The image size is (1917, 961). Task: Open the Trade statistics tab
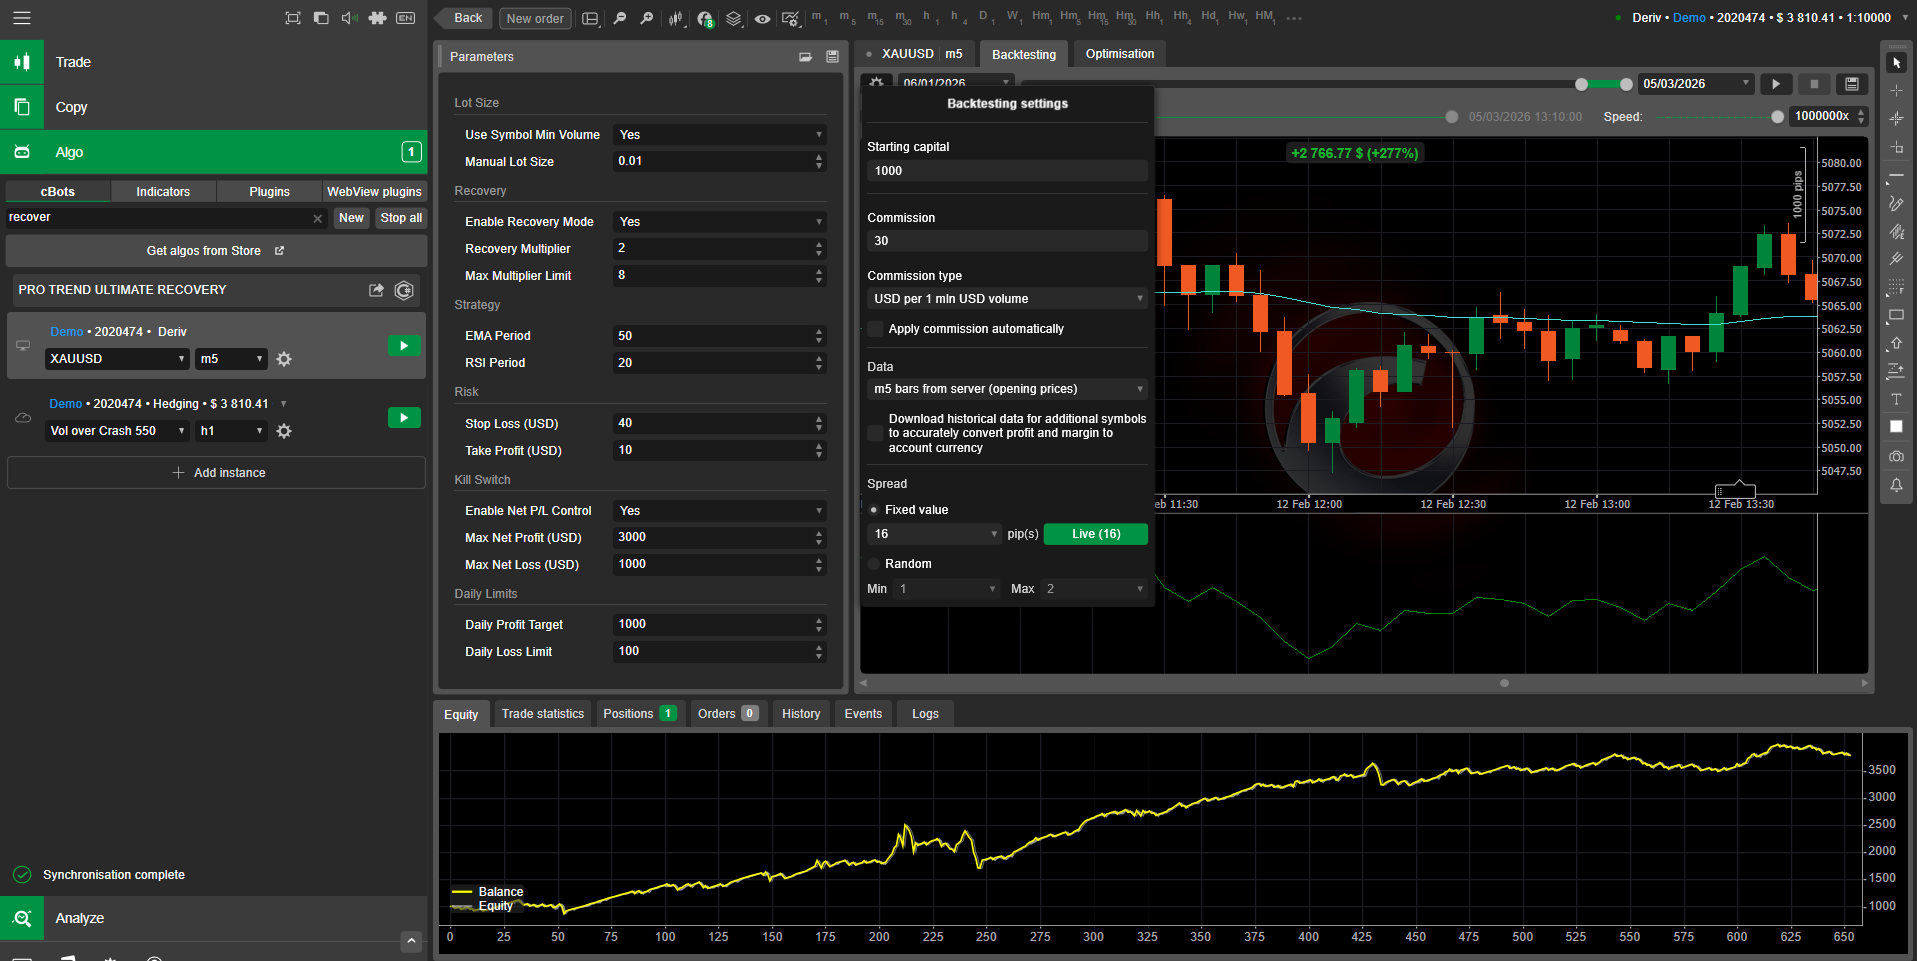542,714
